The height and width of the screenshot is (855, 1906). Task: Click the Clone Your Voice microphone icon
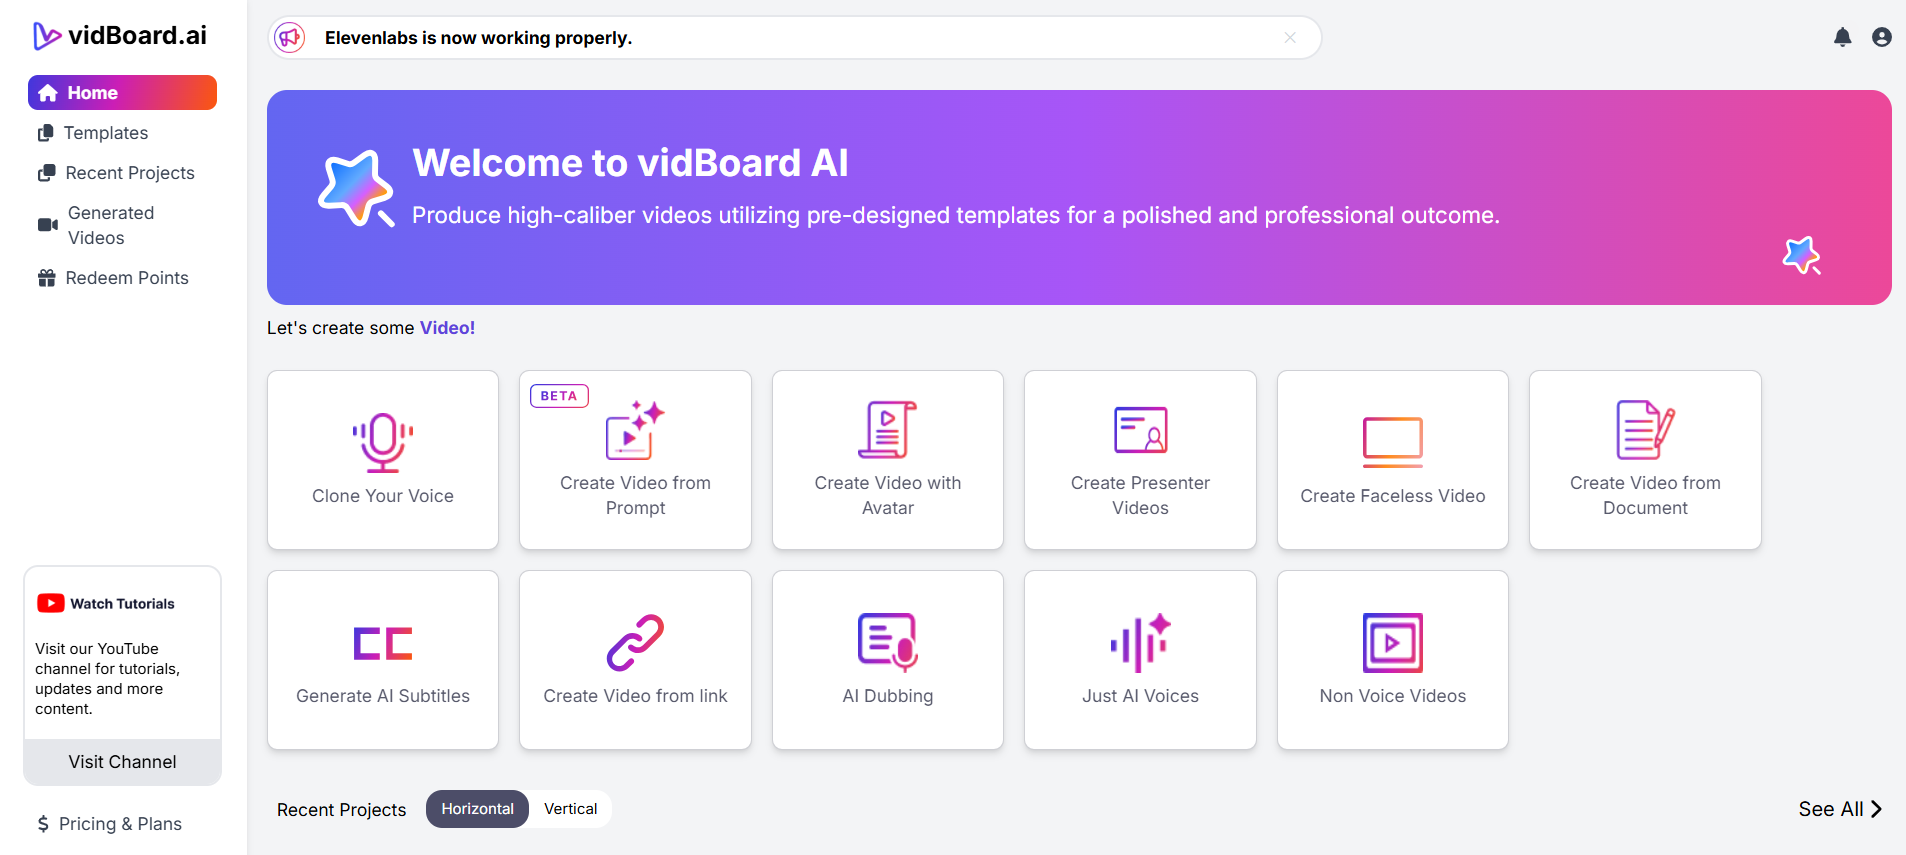click(383, 441)
